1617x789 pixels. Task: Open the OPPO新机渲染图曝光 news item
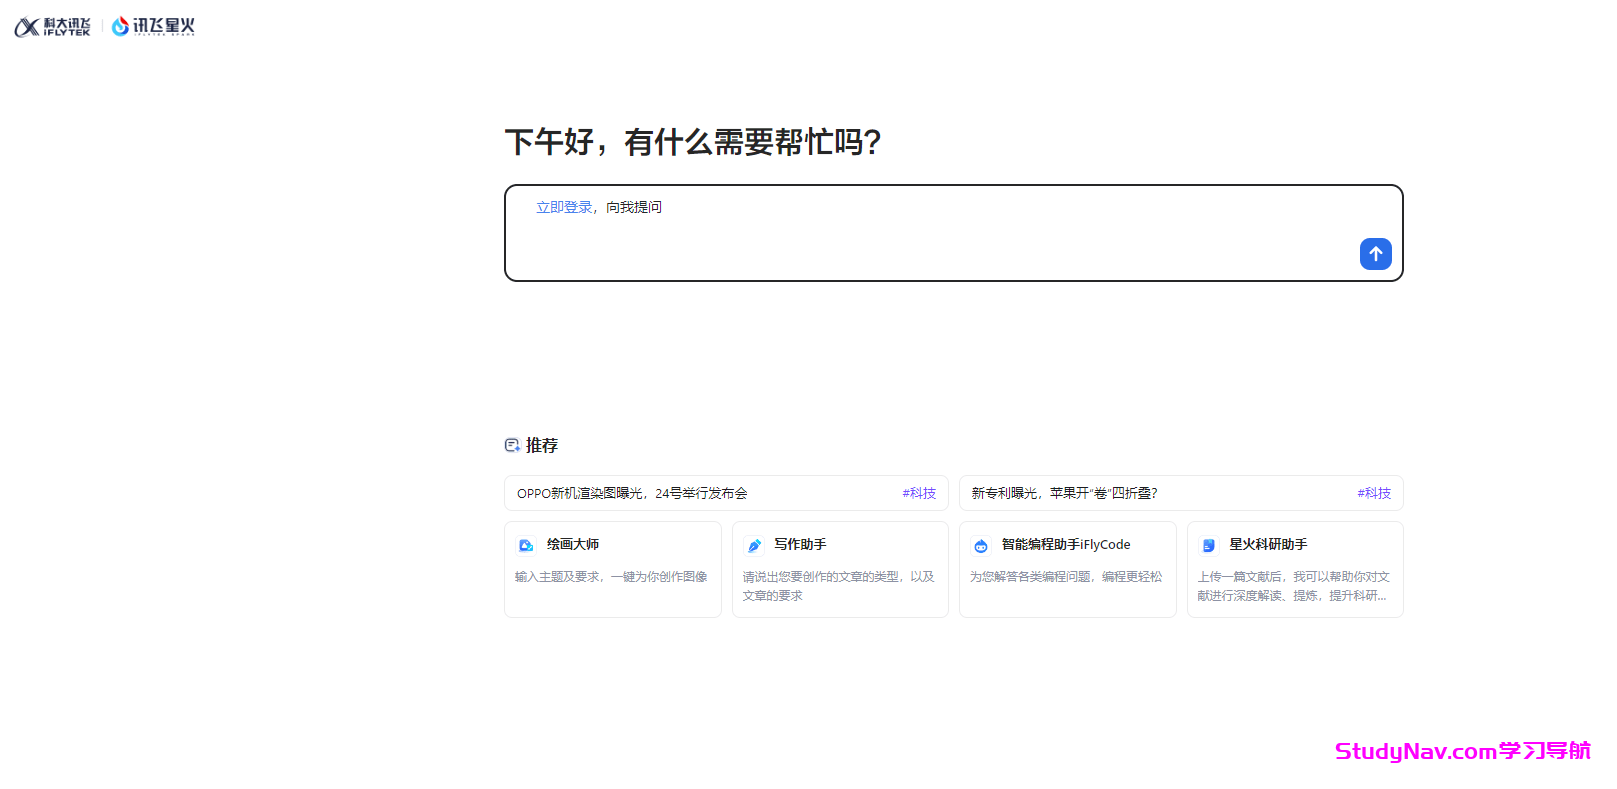click(727, 493)
